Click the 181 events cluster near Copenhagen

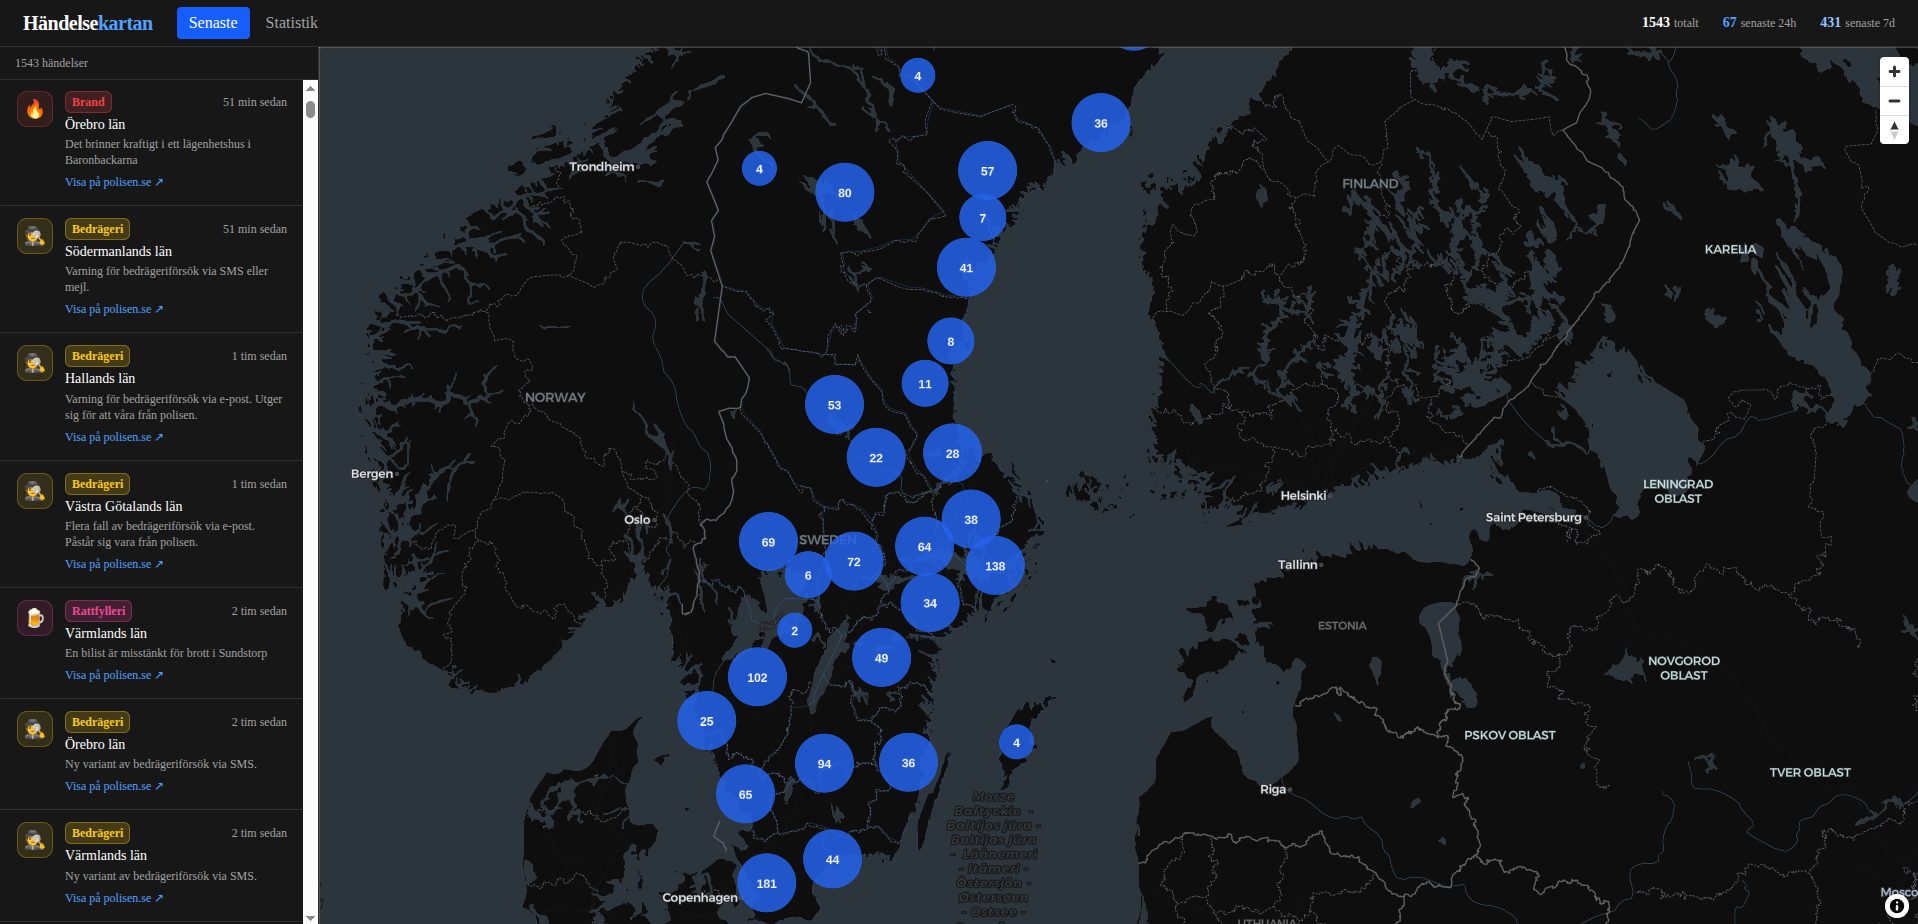(x=767, y=883)
